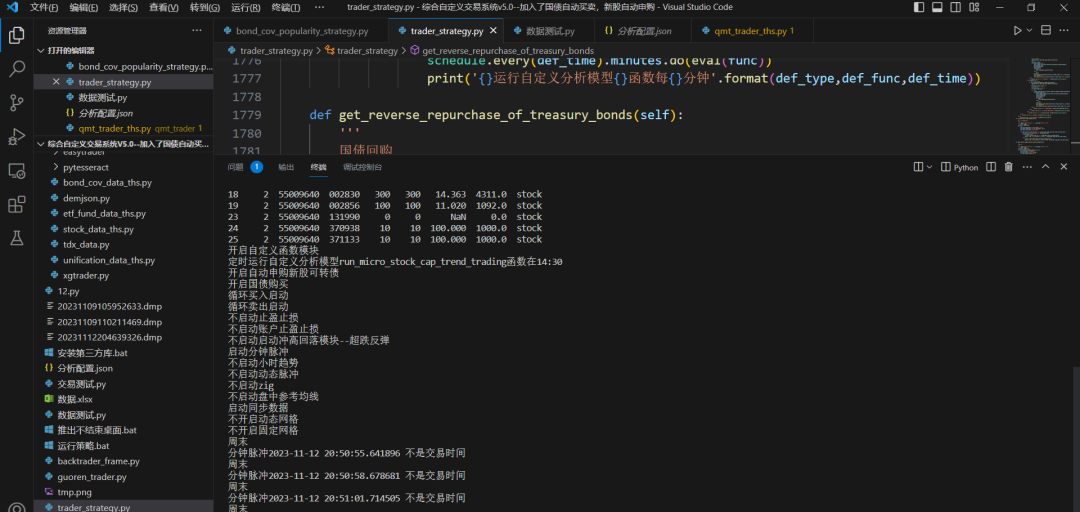Toggle secondary side bar layout icon
This screenshot has height=512, width=1080.
point(955,8)
